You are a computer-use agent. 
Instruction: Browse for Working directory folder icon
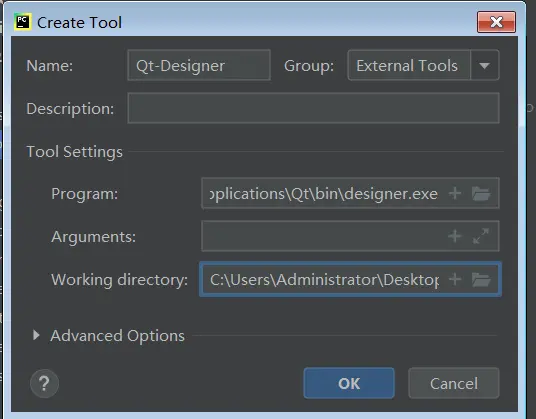coord(481,279)
